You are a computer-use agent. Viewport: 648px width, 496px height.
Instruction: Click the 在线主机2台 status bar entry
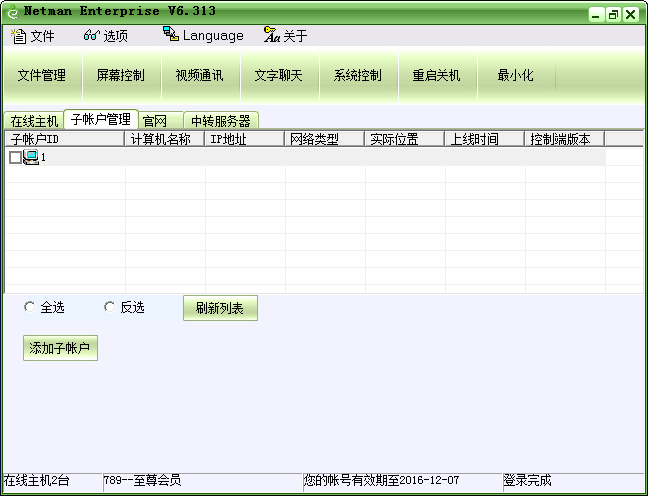53,481
